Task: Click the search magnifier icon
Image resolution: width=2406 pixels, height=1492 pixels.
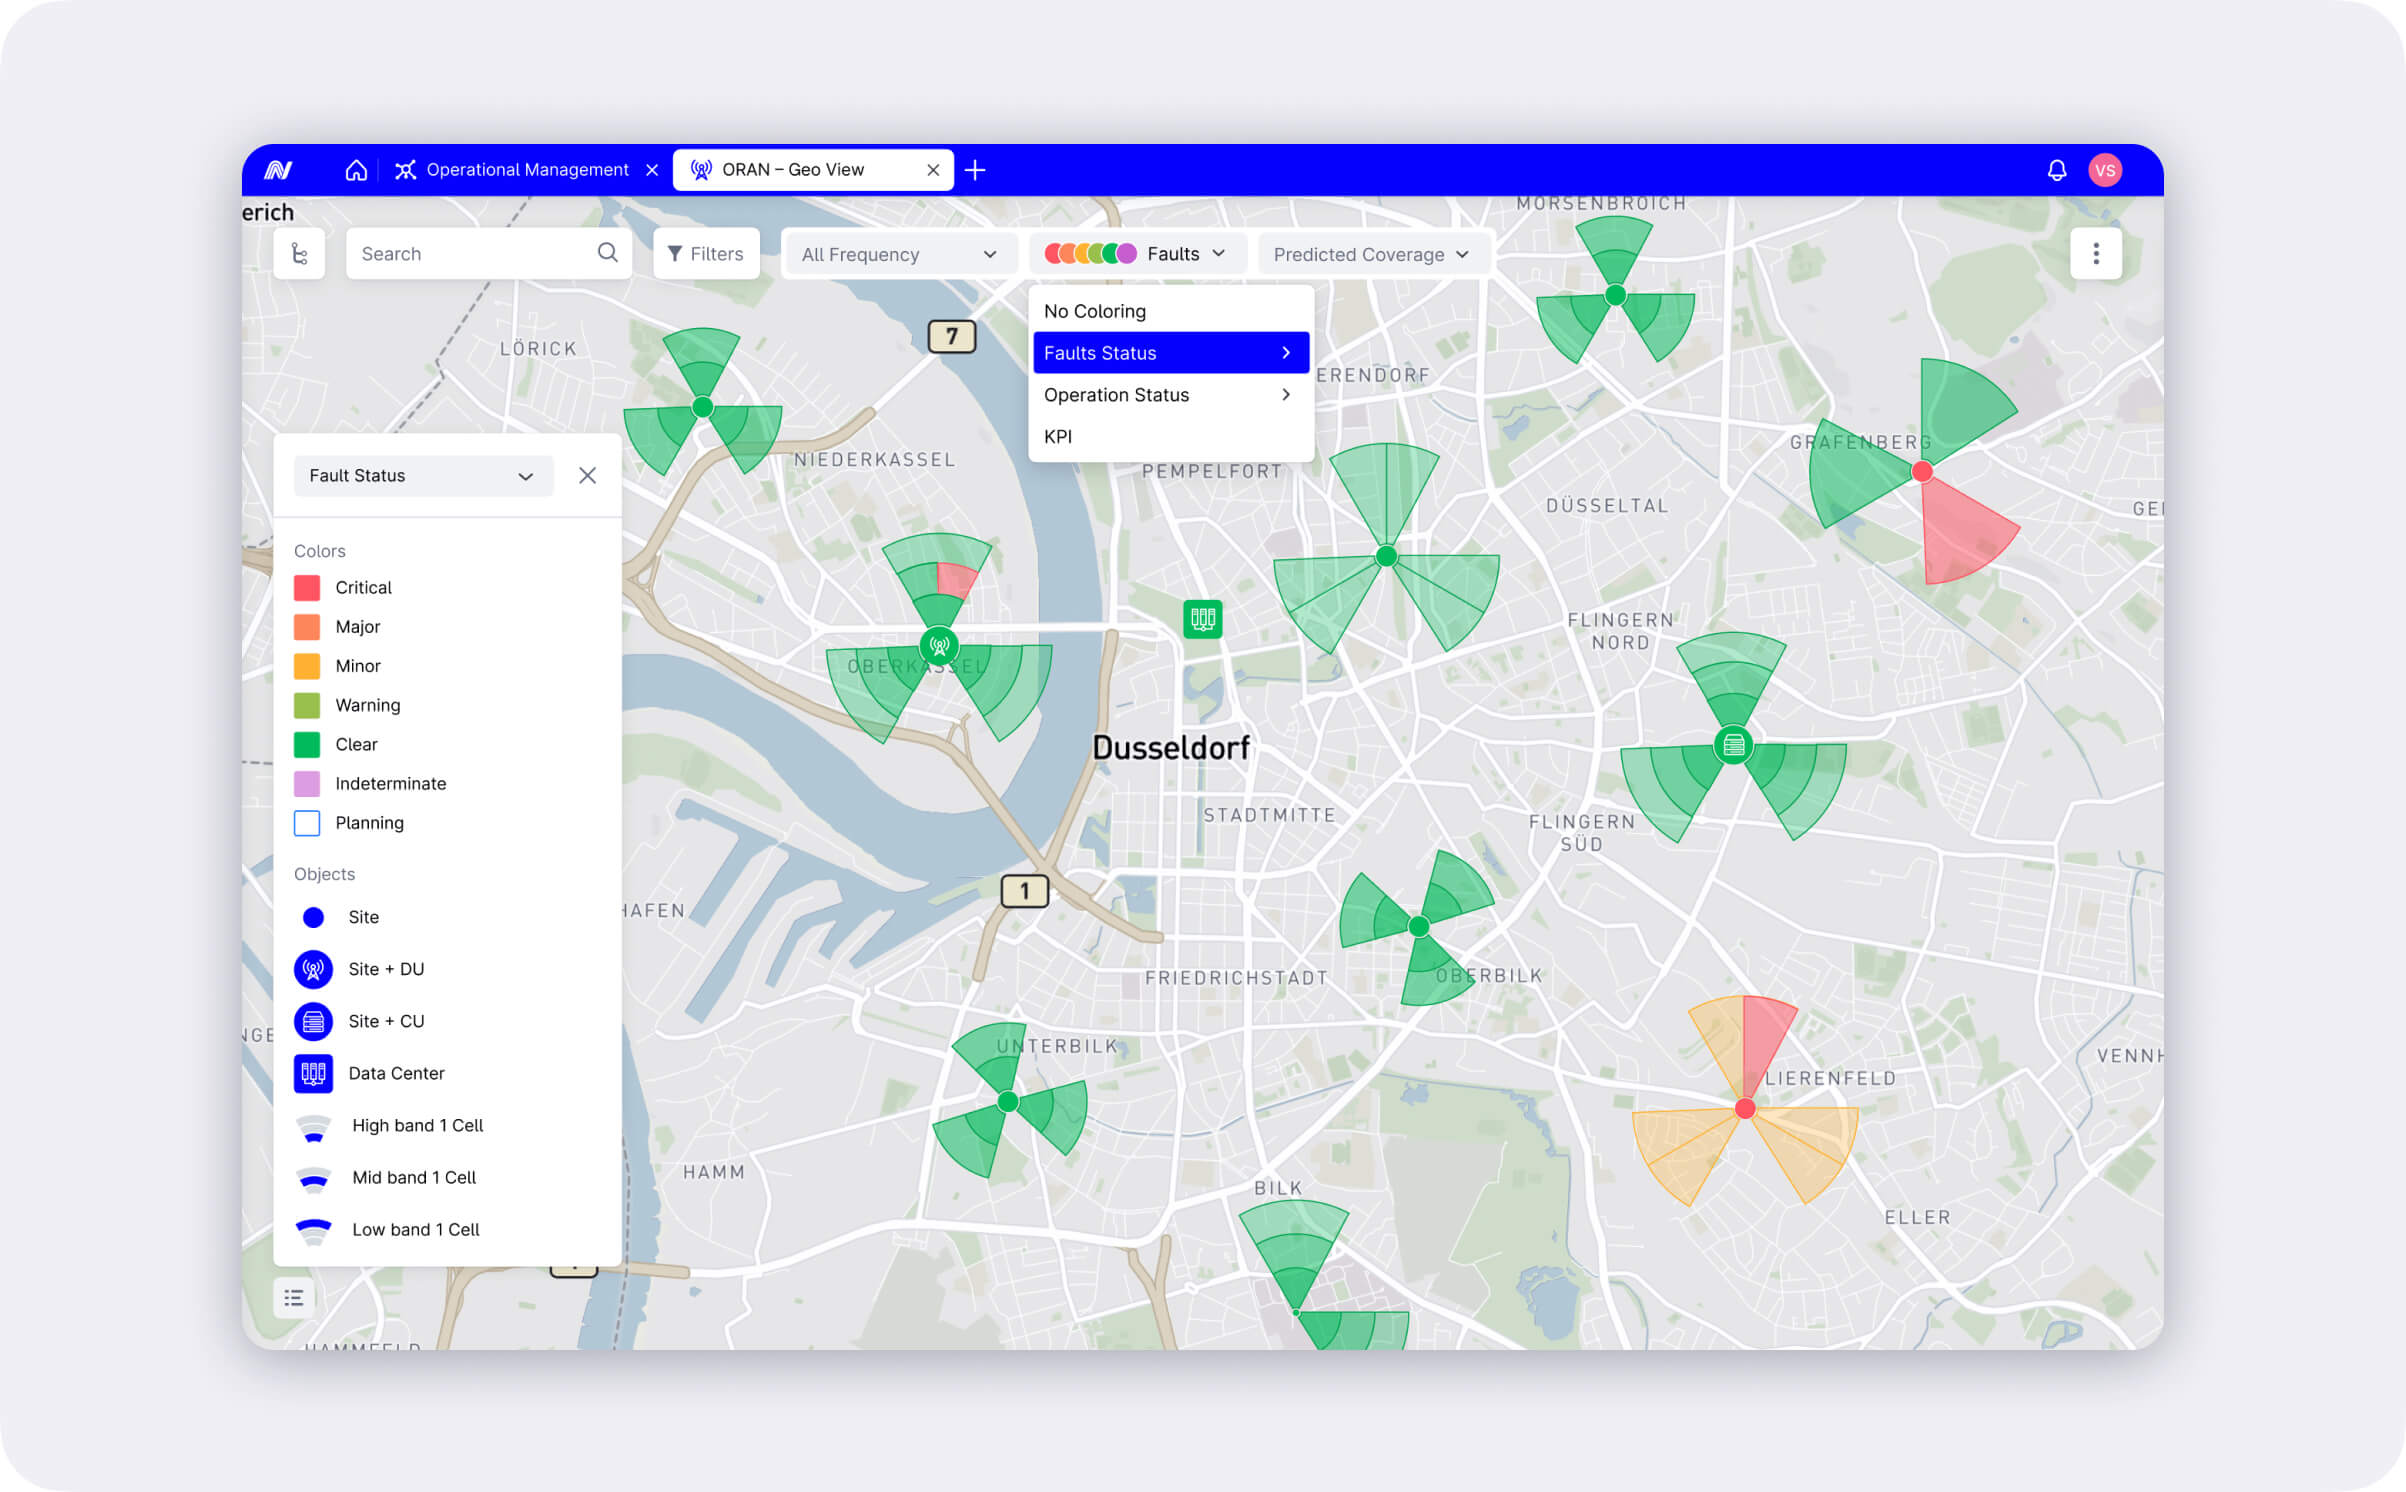Action: point(607,253)
